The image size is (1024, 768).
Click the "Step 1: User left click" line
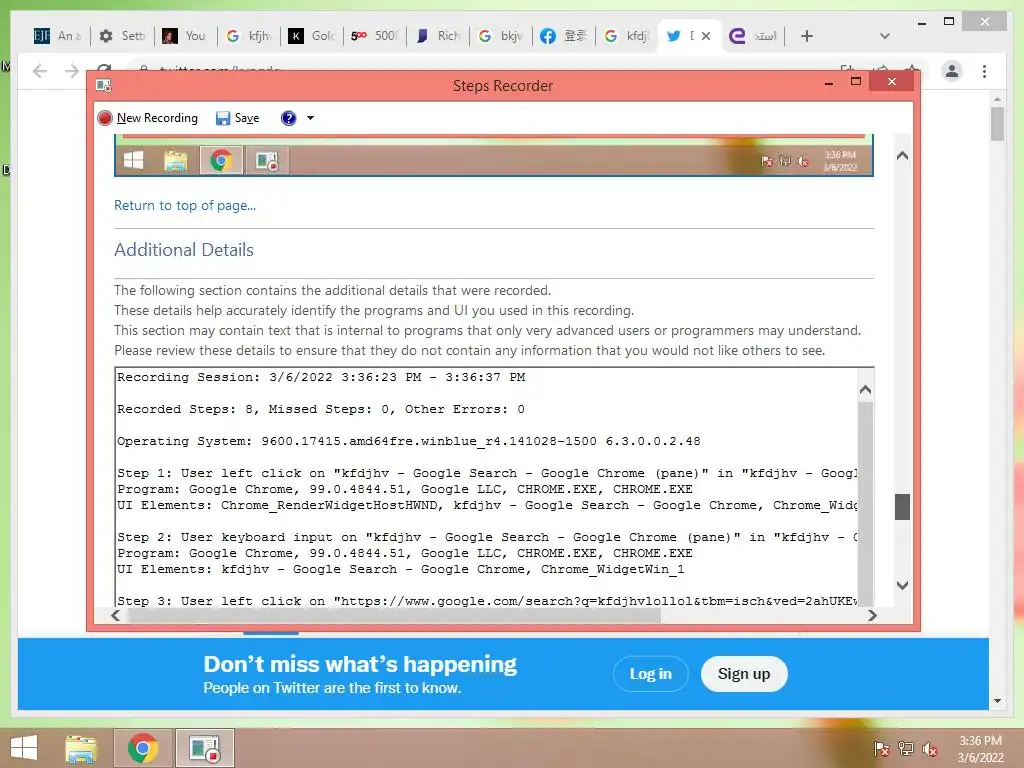click(487, 473)
